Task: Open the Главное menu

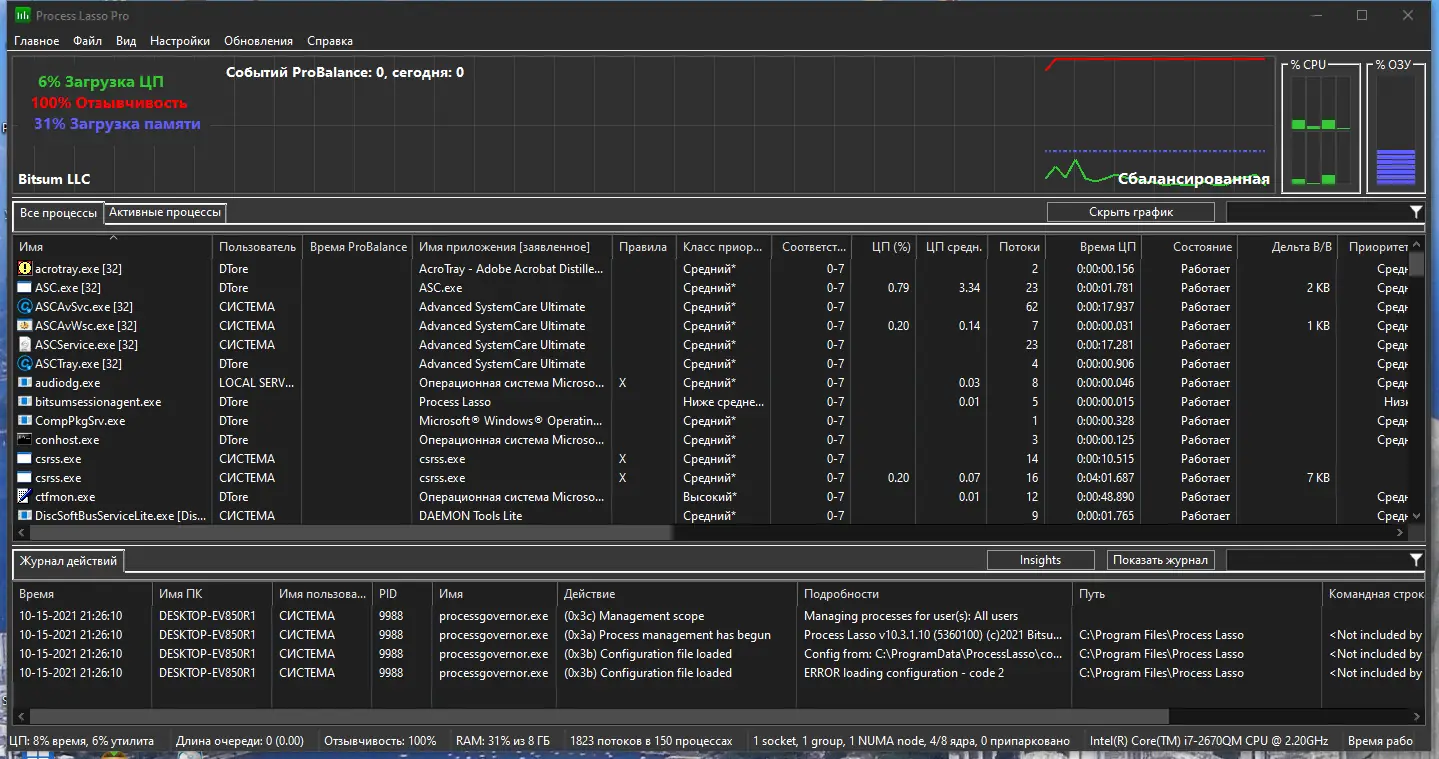Action: coord(37,41)
